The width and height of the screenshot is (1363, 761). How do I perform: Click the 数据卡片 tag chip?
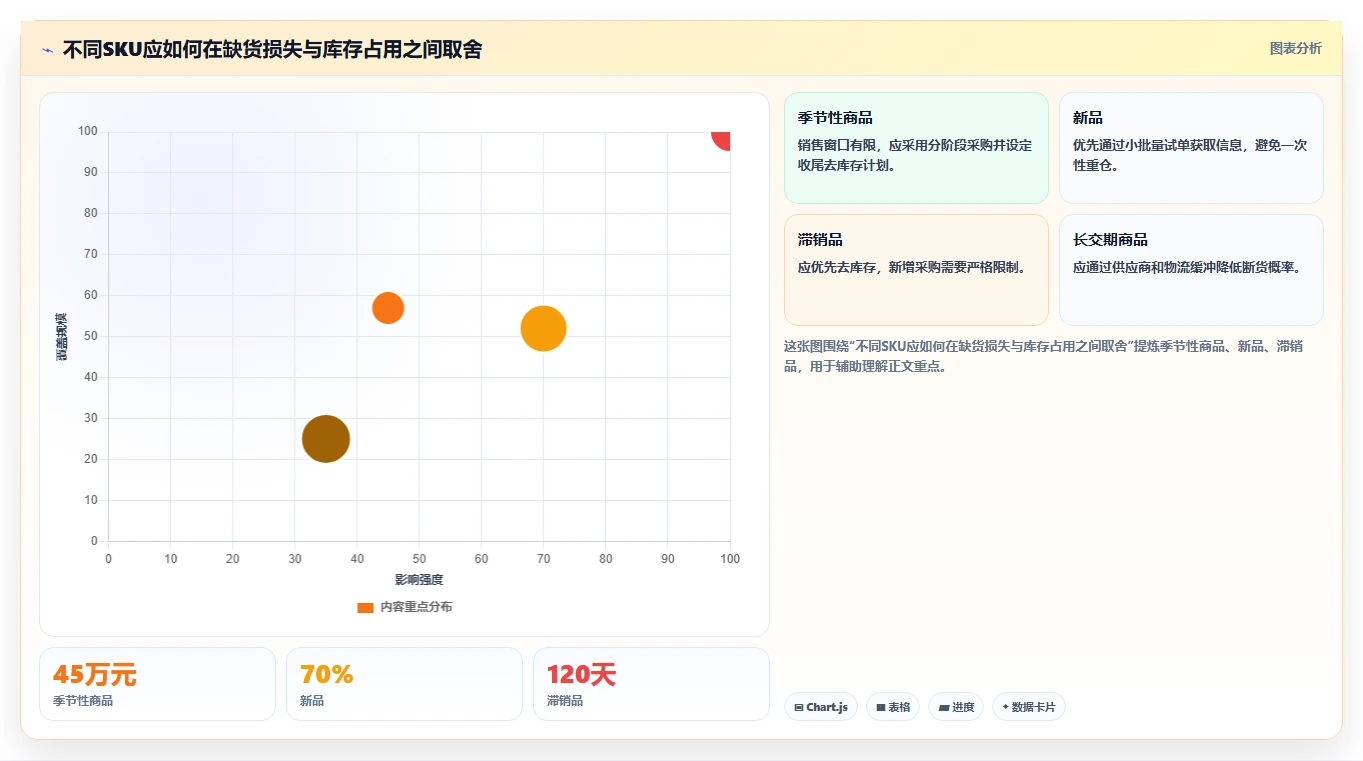(1029, 707)
